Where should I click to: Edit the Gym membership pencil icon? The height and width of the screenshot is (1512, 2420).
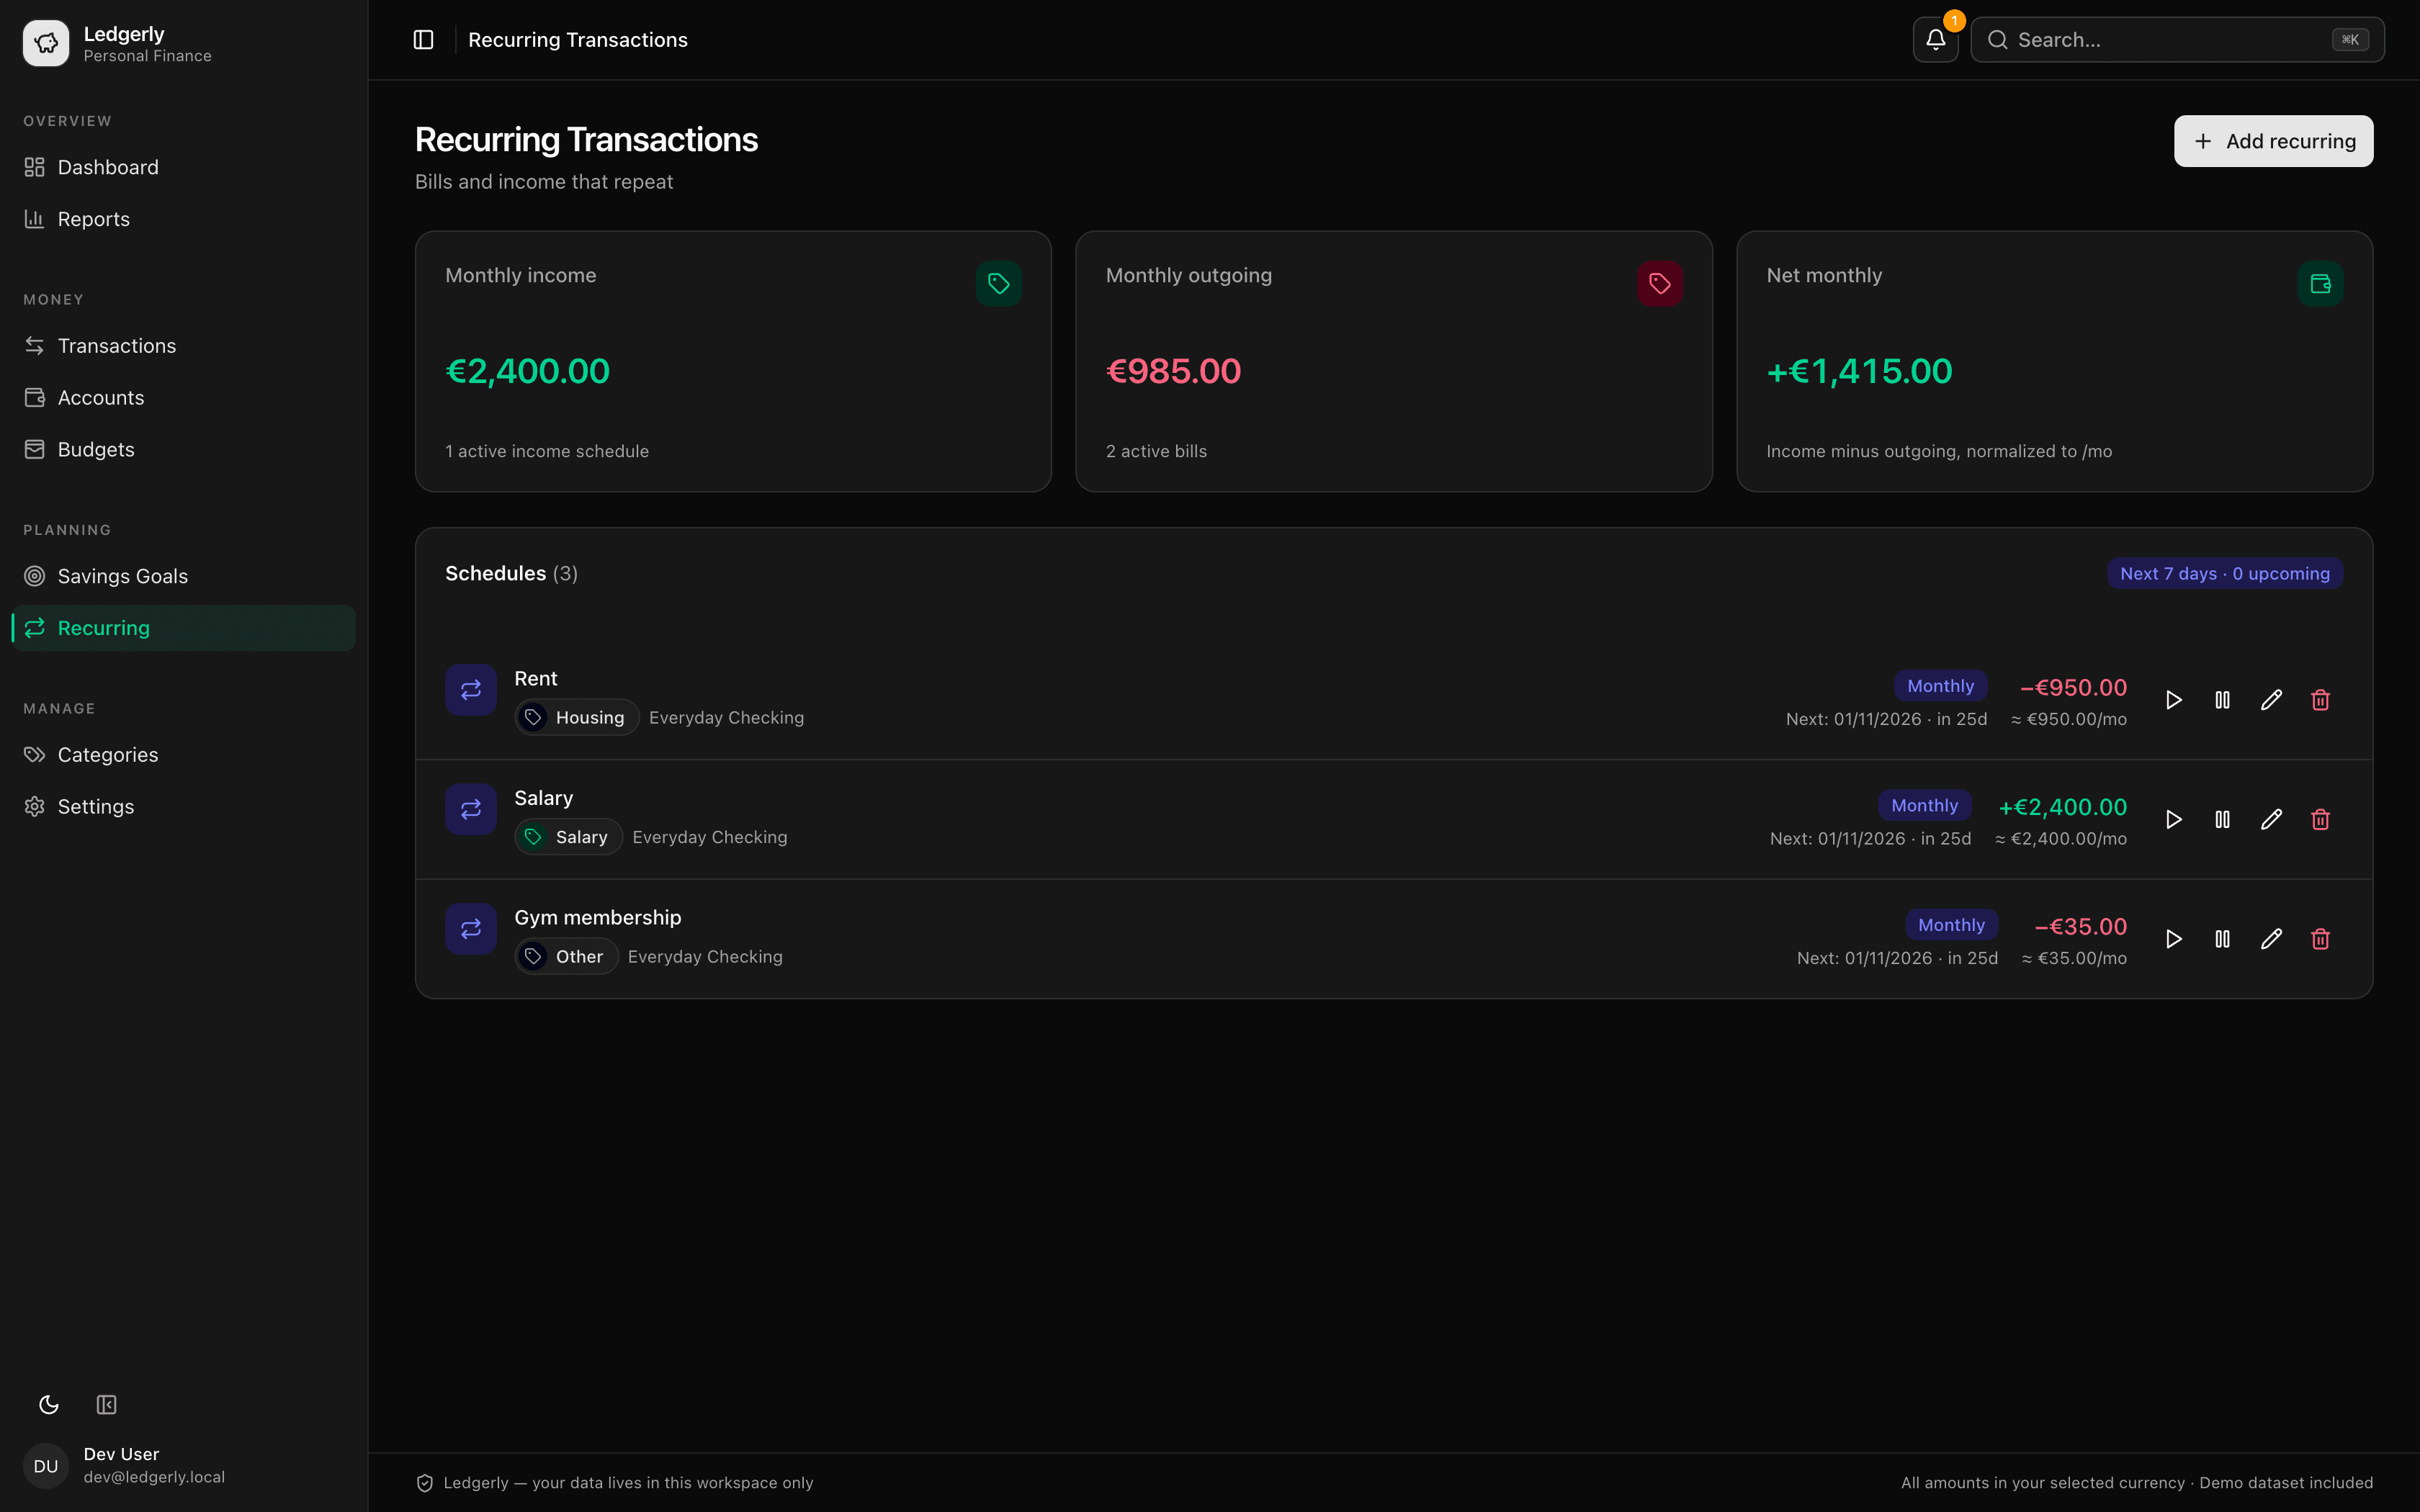(2271, 939)
